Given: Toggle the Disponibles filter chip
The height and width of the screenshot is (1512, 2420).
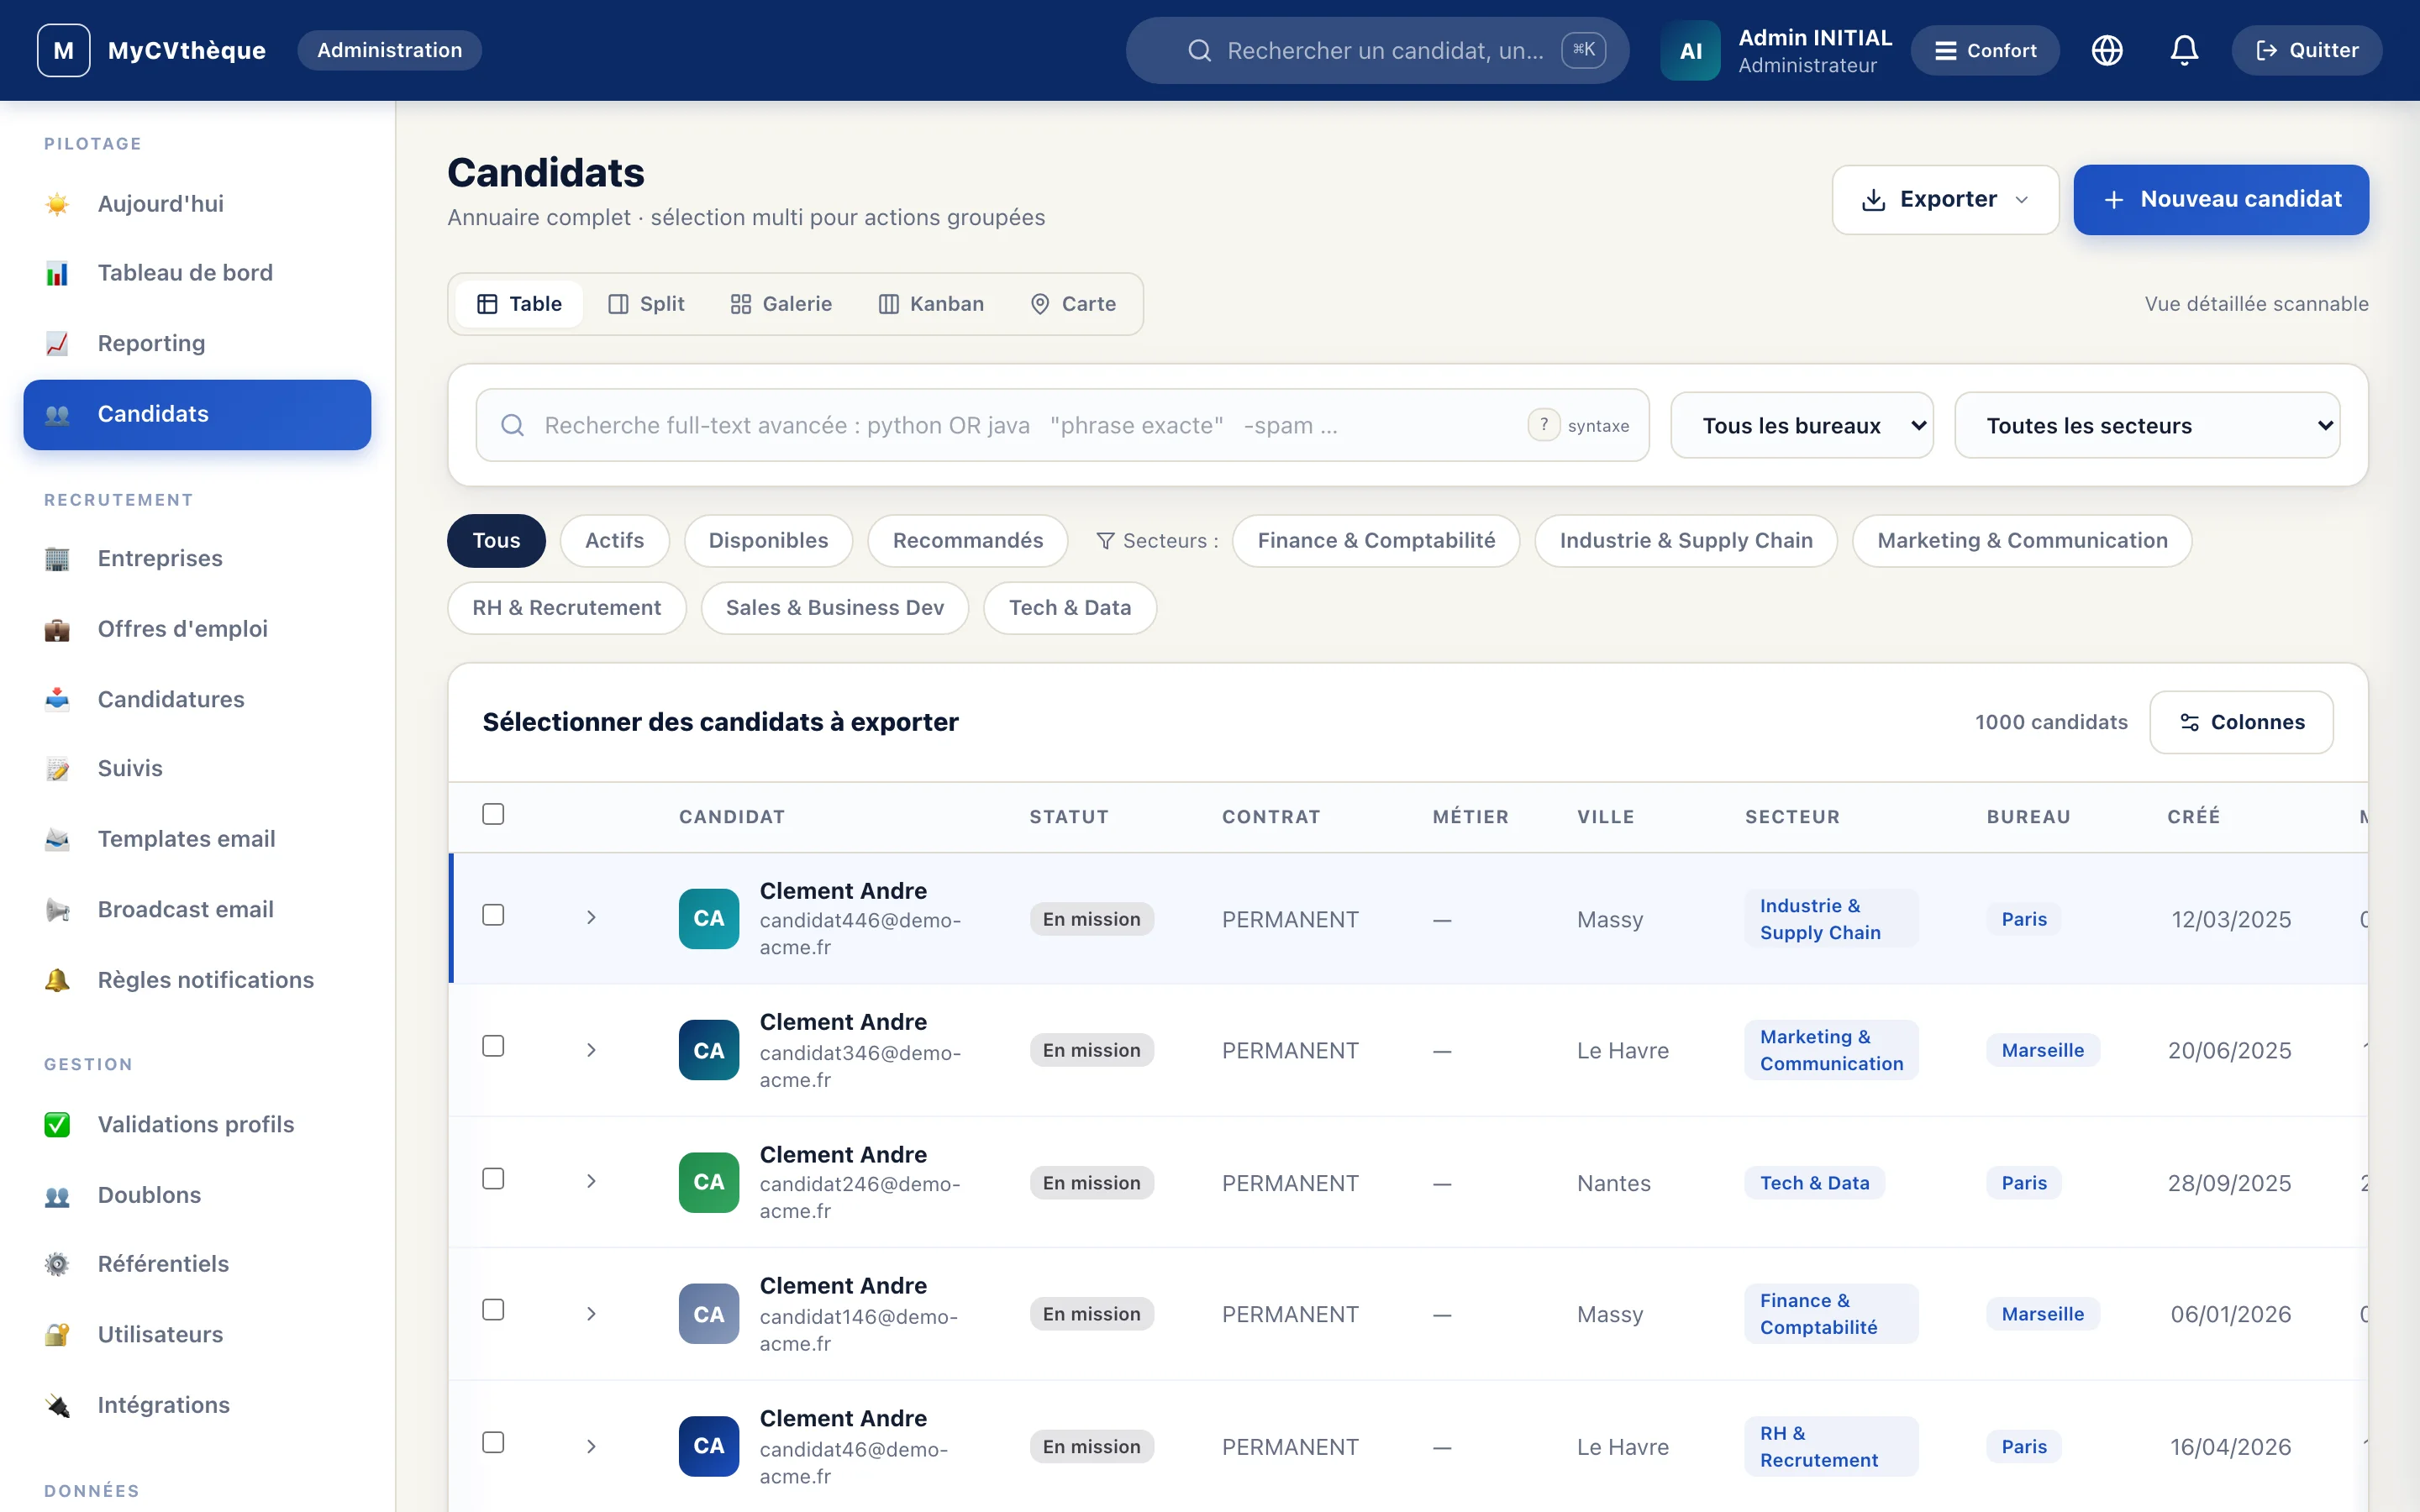Looking at the screenshot, I should point(768,540).
